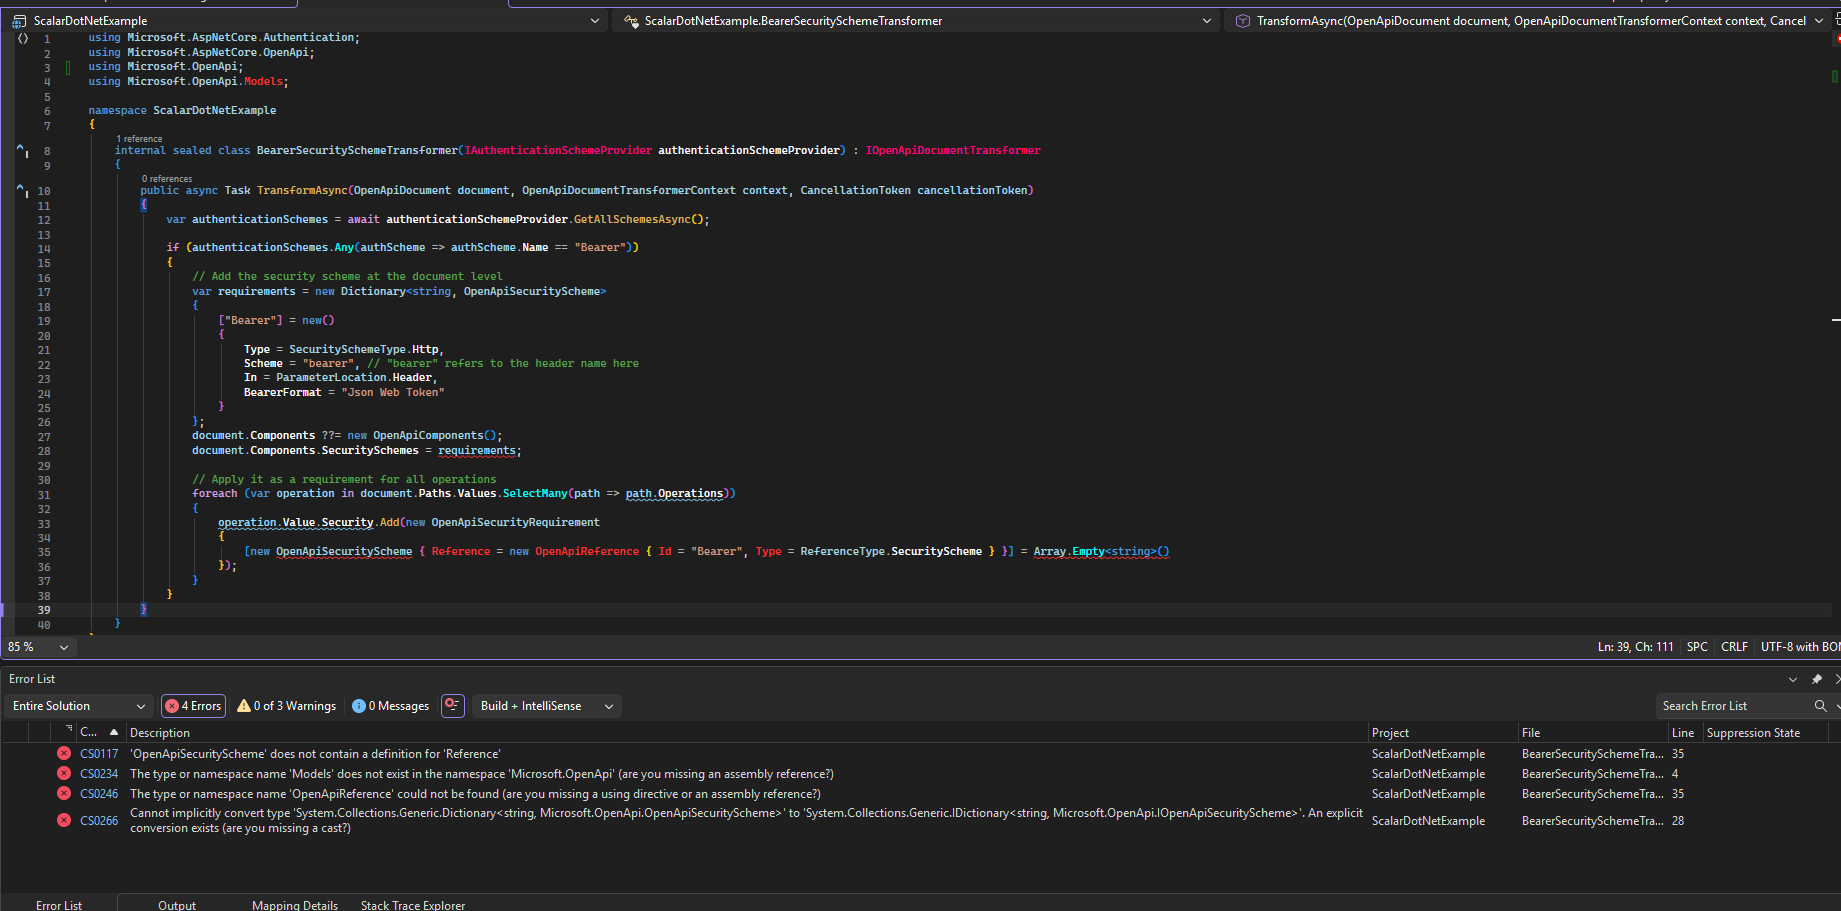The height and width of the screenshot is (911, 1841).
Task: Click the search magnifier in Error List search box
Action: (1822, 706)
